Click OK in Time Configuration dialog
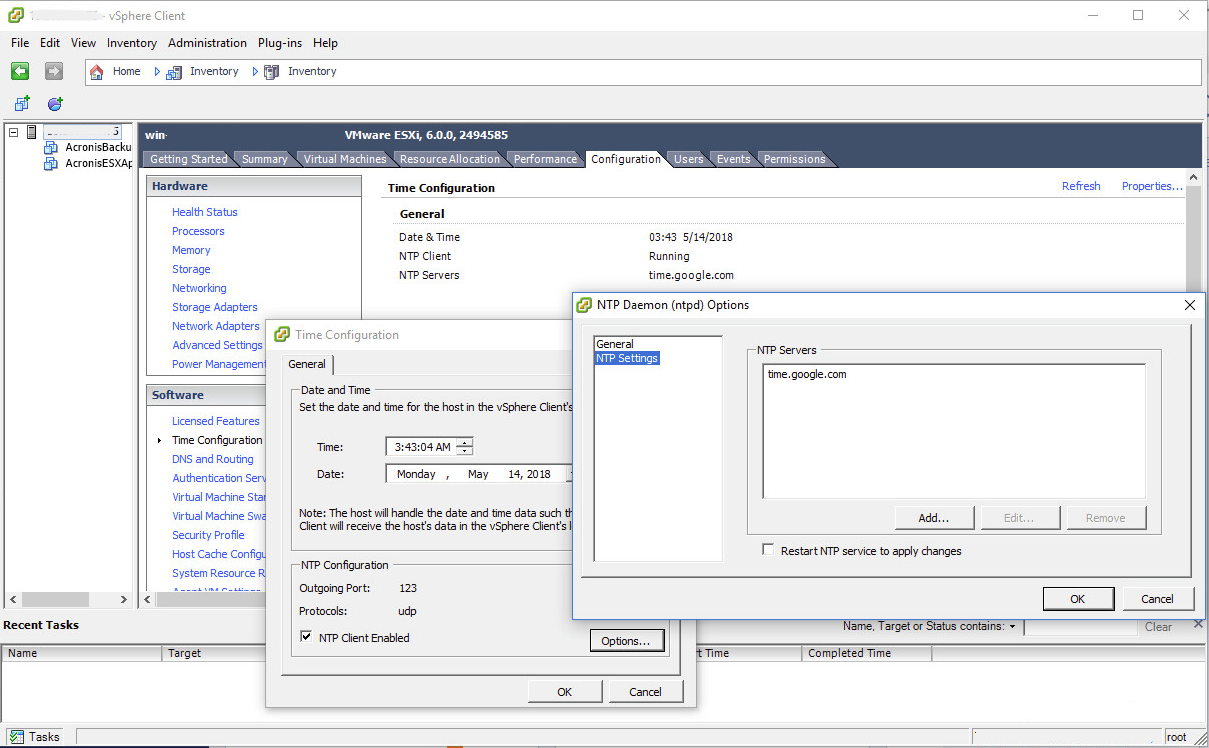Image resolution: width=1209 pixels, height=748 pixels. 565,691
